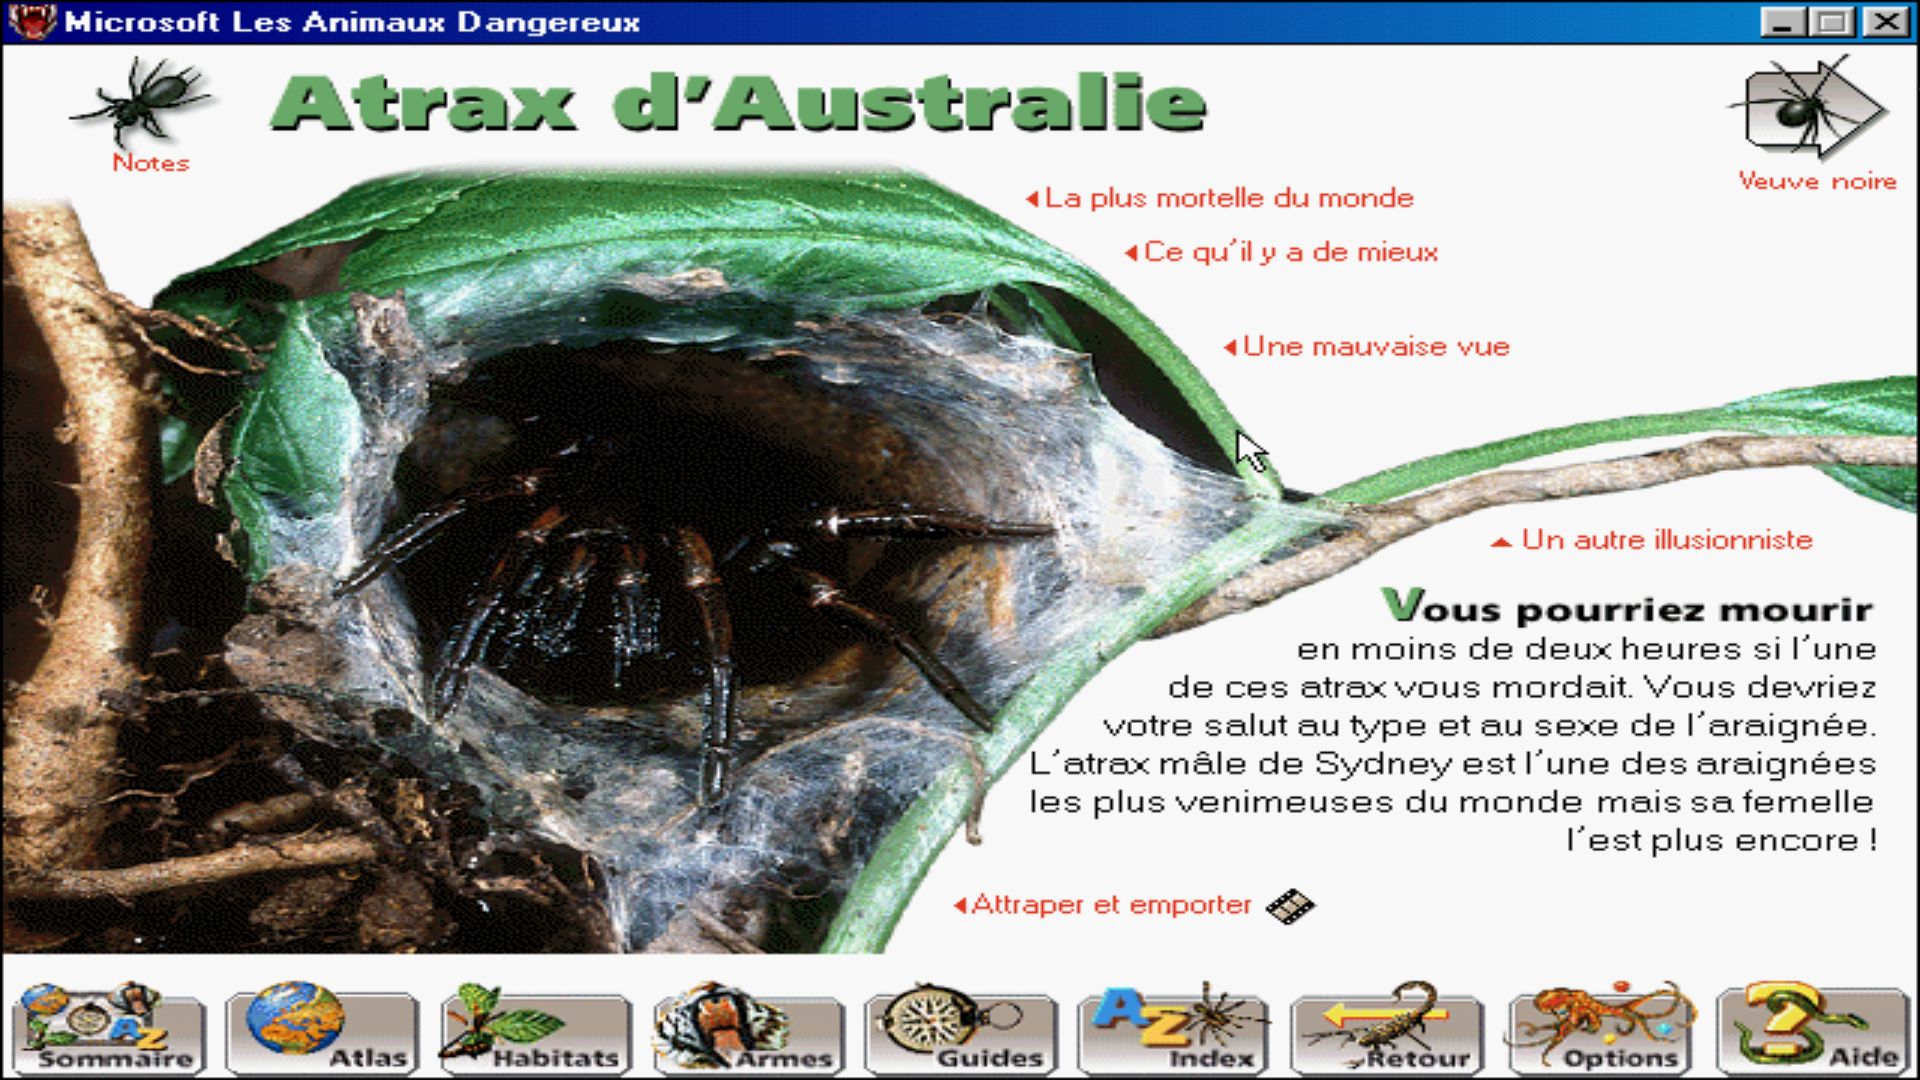Maximize the Animaux Dangereux window
This screenshot has width=1920, height=1080.
coord(1833,22)
